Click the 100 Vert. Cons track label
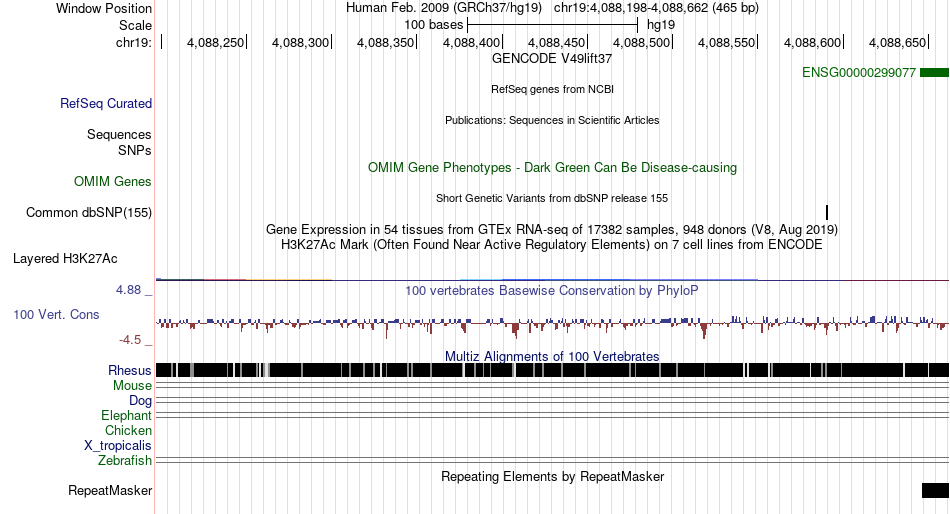 click(56, 315)
